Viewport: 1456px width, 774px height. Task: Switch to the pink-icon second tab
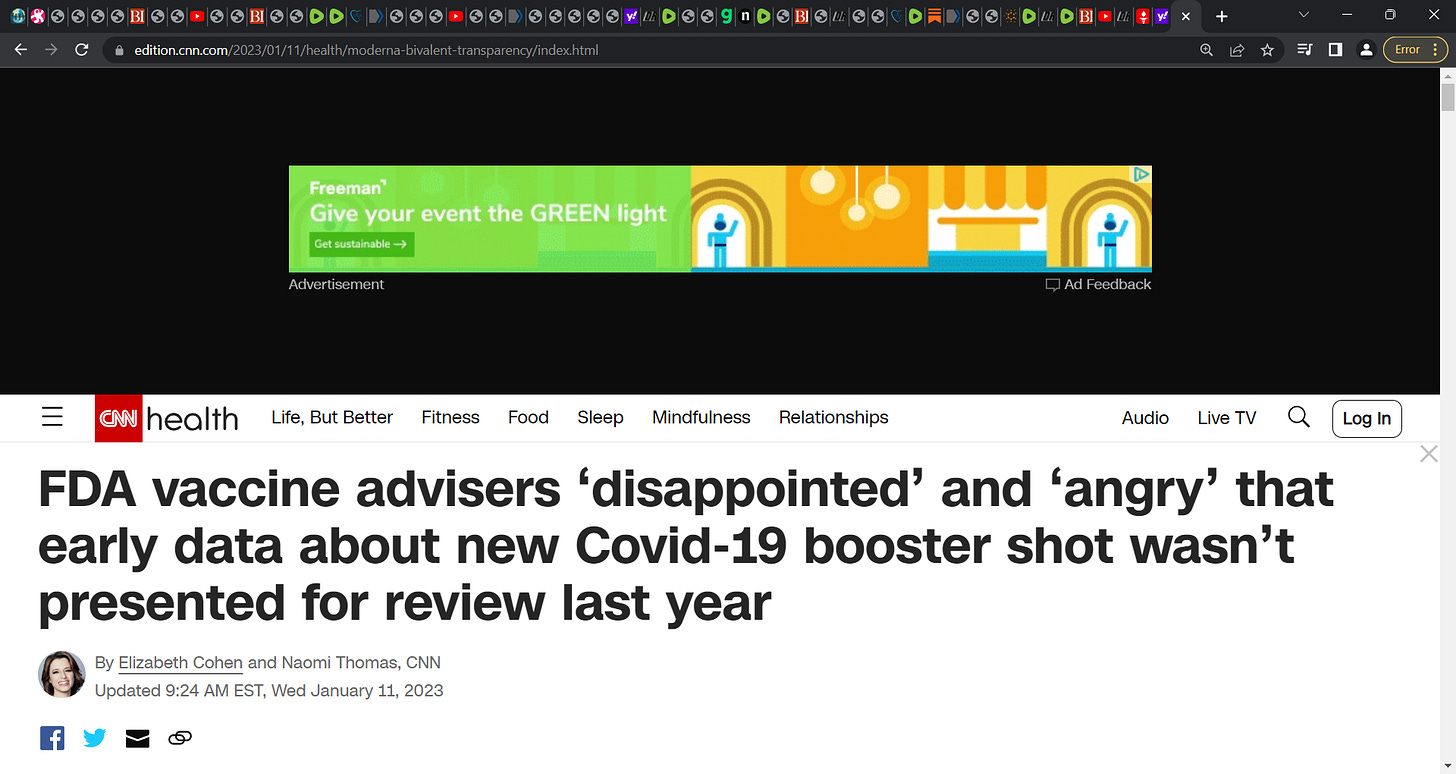pos(37,16)
